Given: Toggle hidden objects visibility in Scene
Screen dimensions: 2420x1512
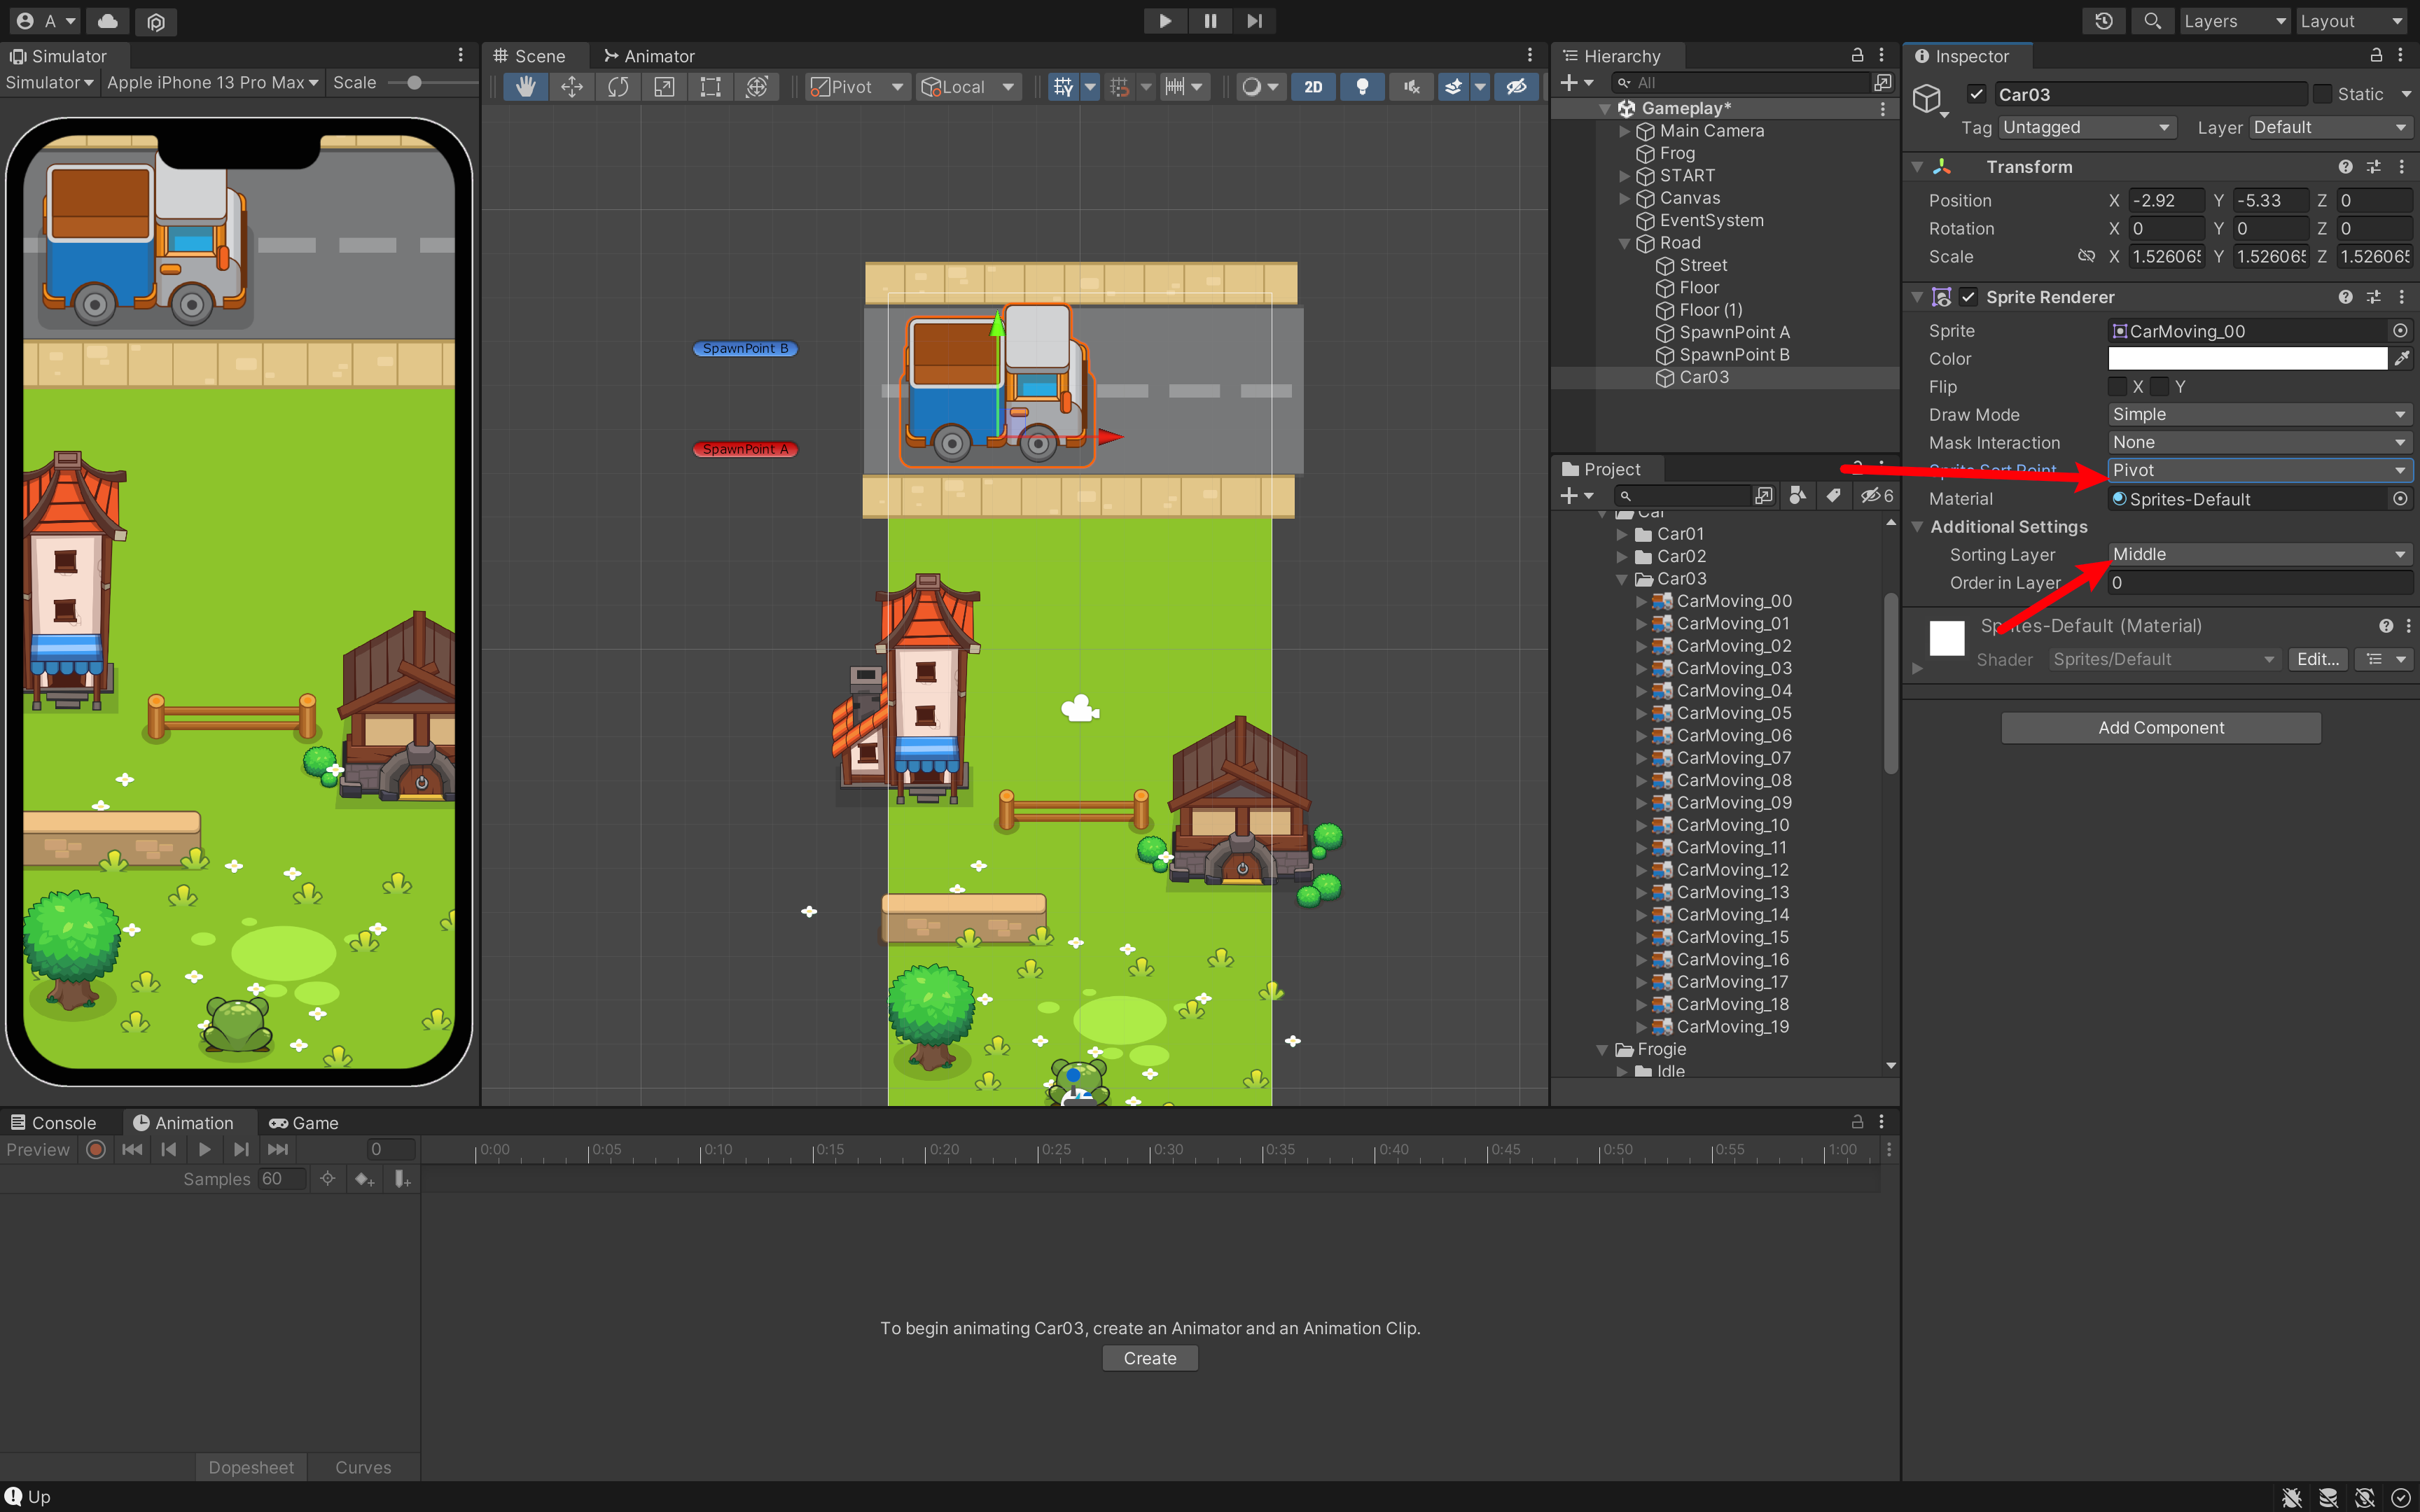Looking at the screenshot, I should click(x=1517, y=87).
